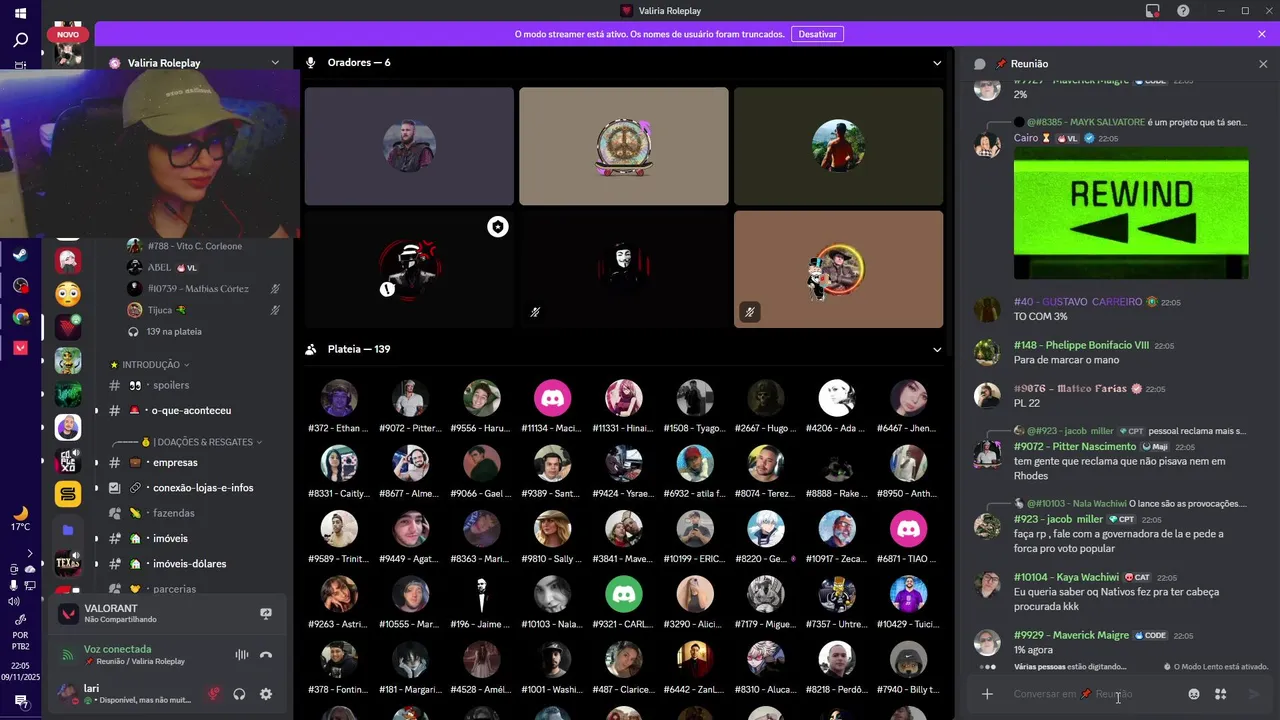Open audience member #11134 - Maci
The height and width of the screenshot is (720, 1280).
coord(552,407)
